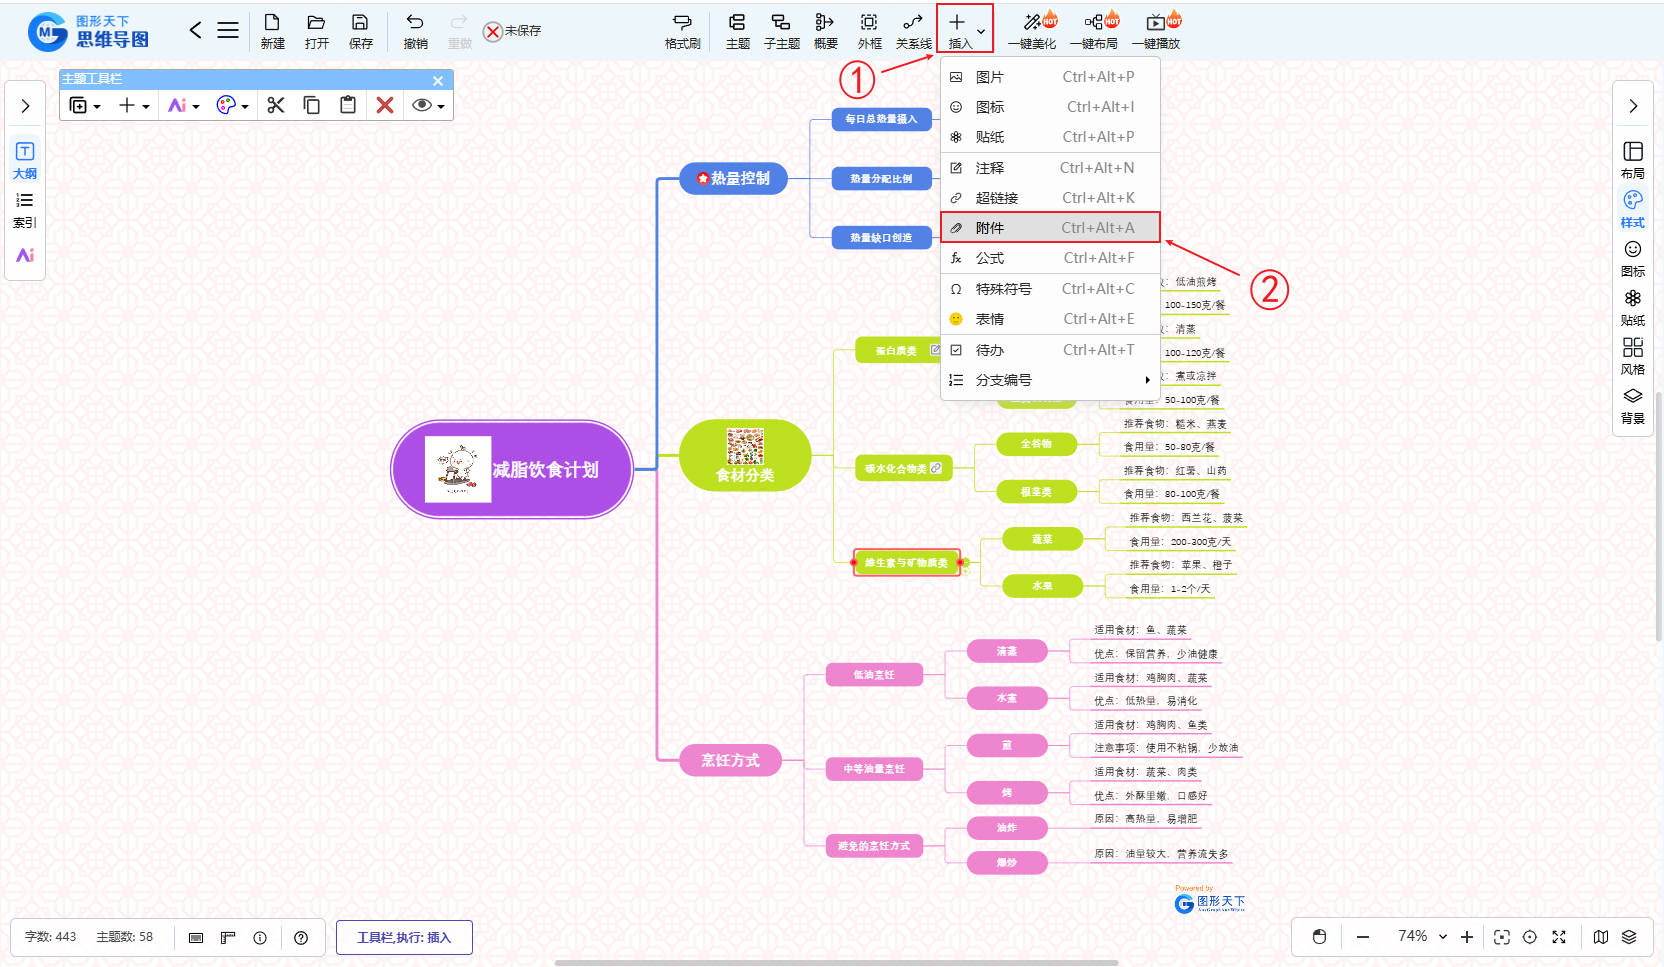Click the 关系线 relationship line tool

point(912,30)
